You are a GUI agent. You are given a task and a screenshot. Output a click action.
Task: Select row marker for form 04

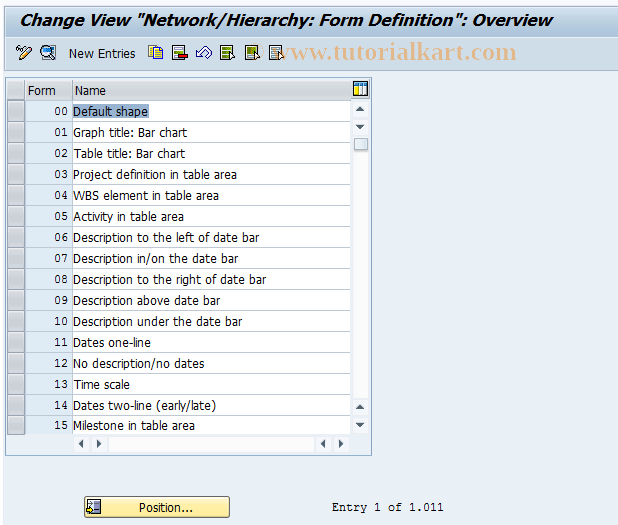click(16, 195)
